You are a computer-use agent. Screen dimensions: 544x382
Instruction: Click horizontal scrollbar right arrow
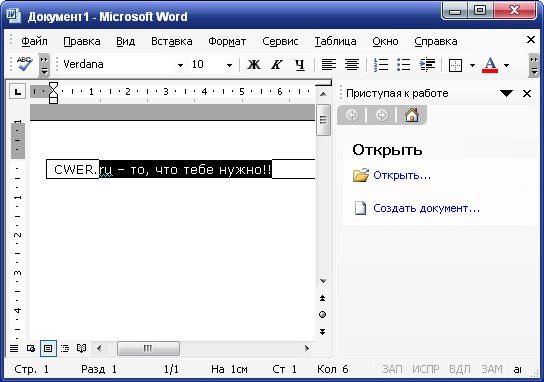[x=307, y=348]
